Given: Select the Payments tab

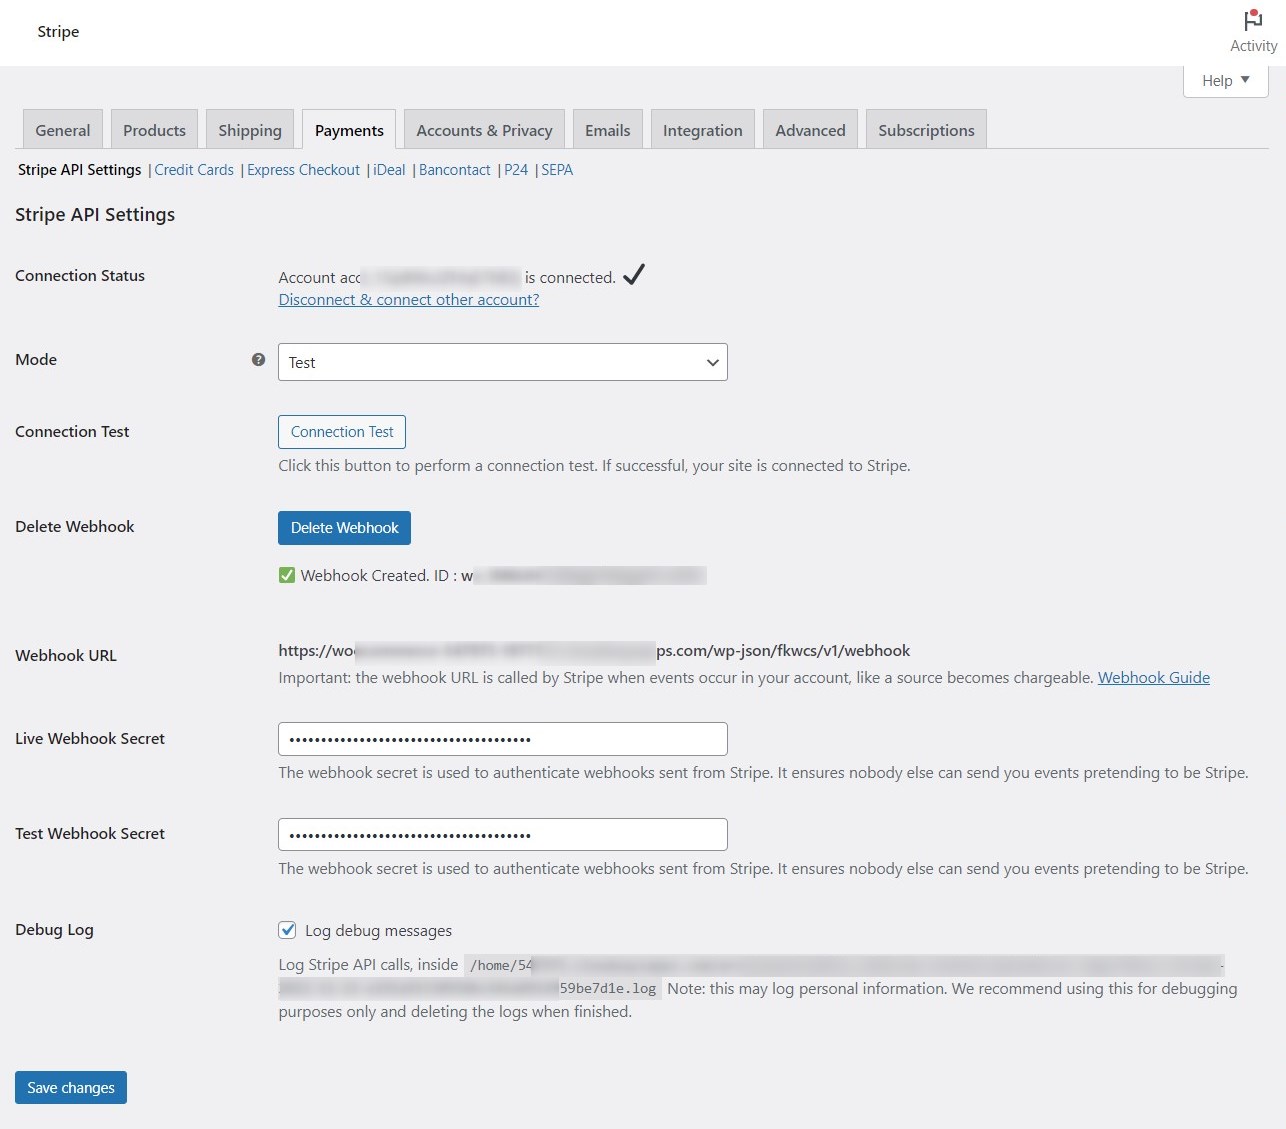Looking at the screenshot, I should [349, 130].
